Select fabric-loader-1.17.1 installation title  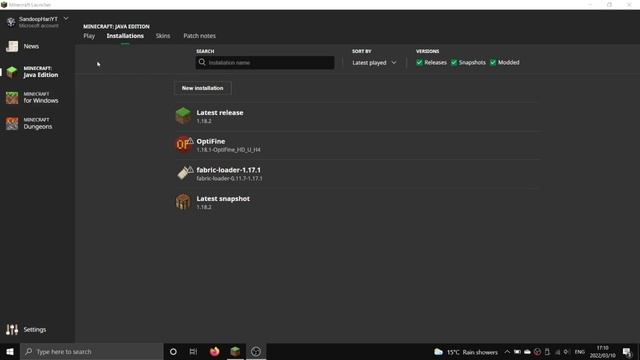[x=229, y=170]
